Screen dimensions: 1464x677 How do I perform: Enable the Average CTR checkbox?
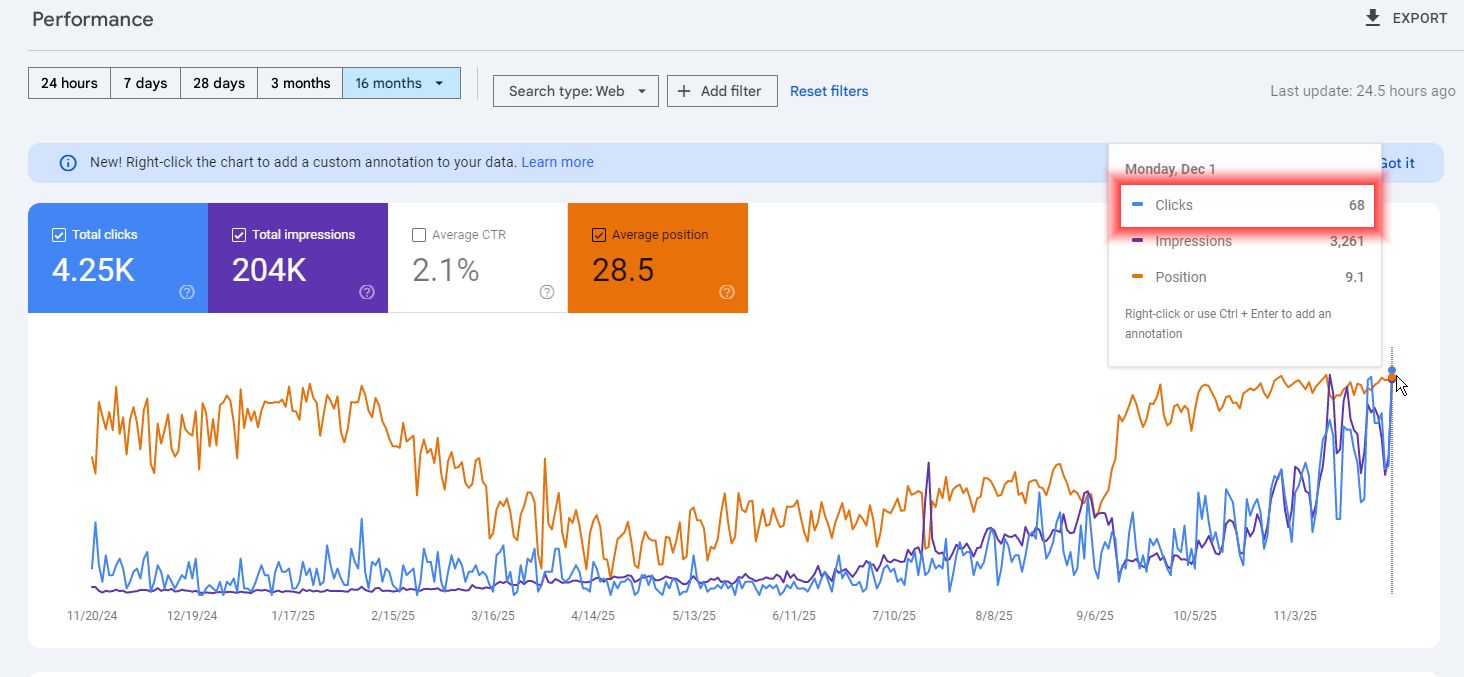(419, 235)
